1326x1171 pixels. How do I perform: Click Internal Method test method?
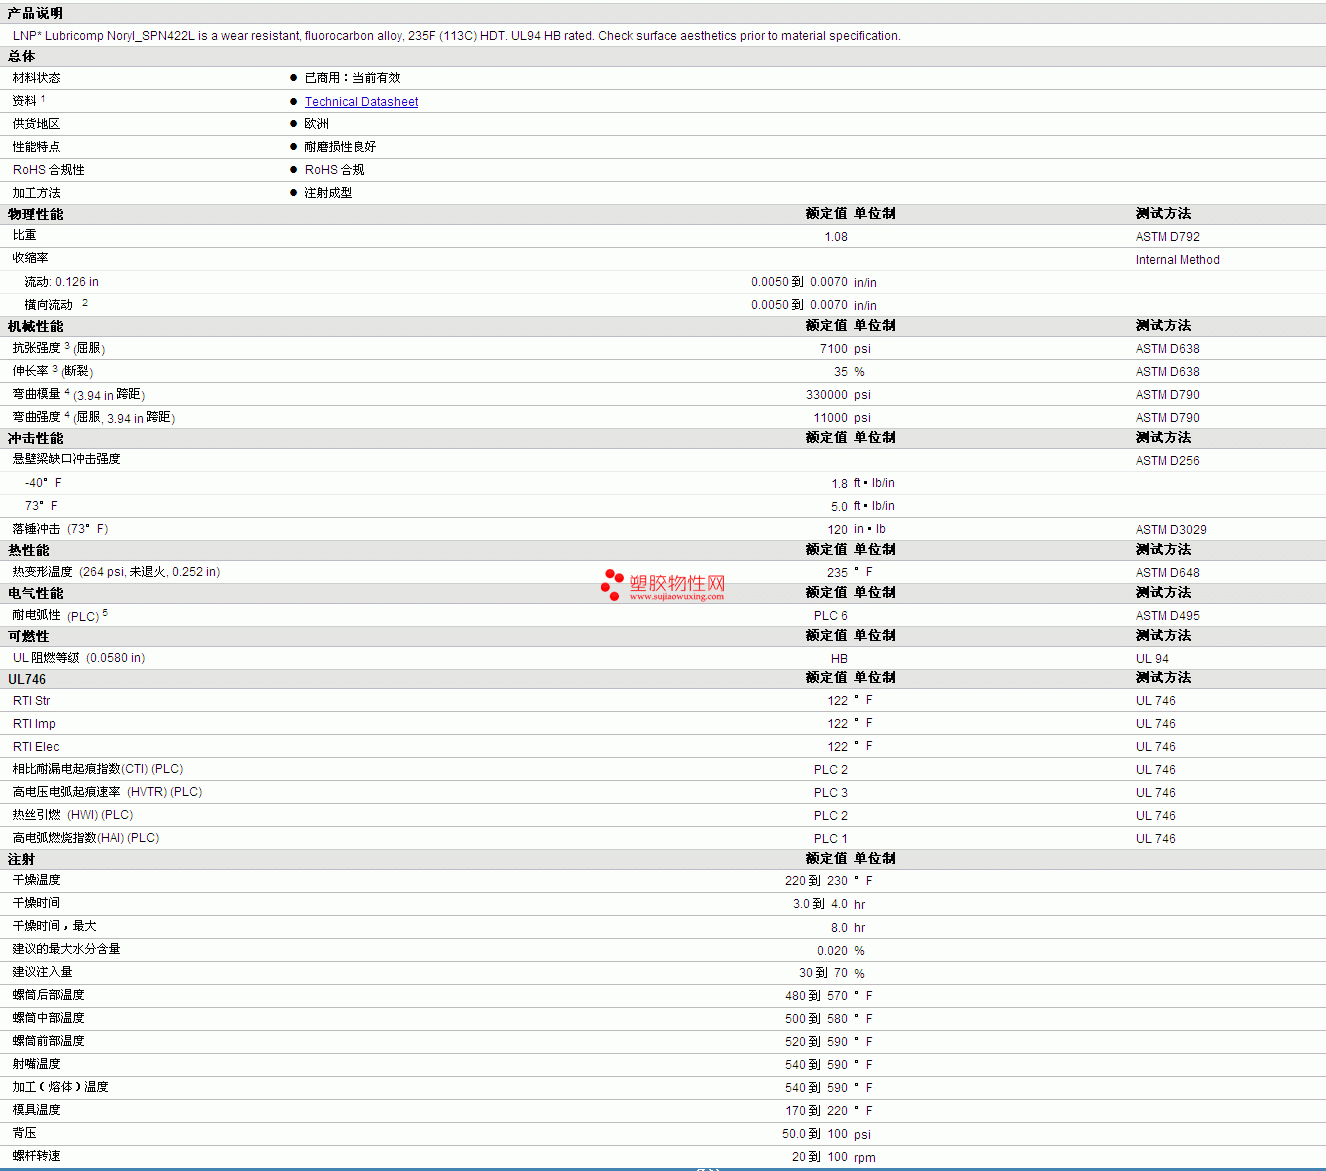1177,260
